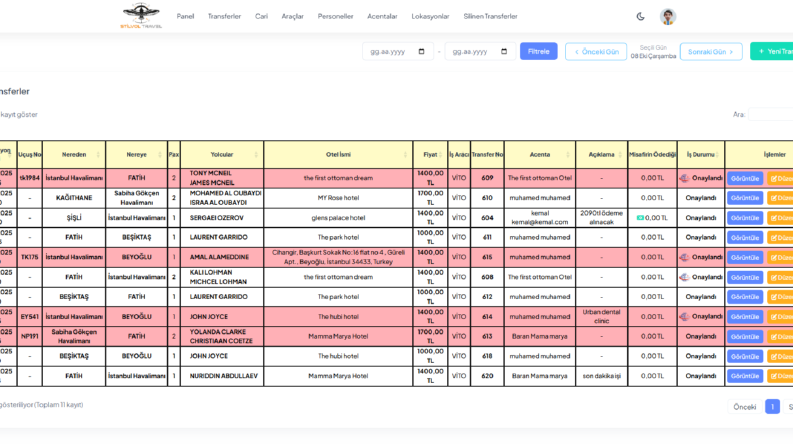This screenshot has height=446, width=793.
Task: Click note cell son dakika işi
Action: [601, 376]
